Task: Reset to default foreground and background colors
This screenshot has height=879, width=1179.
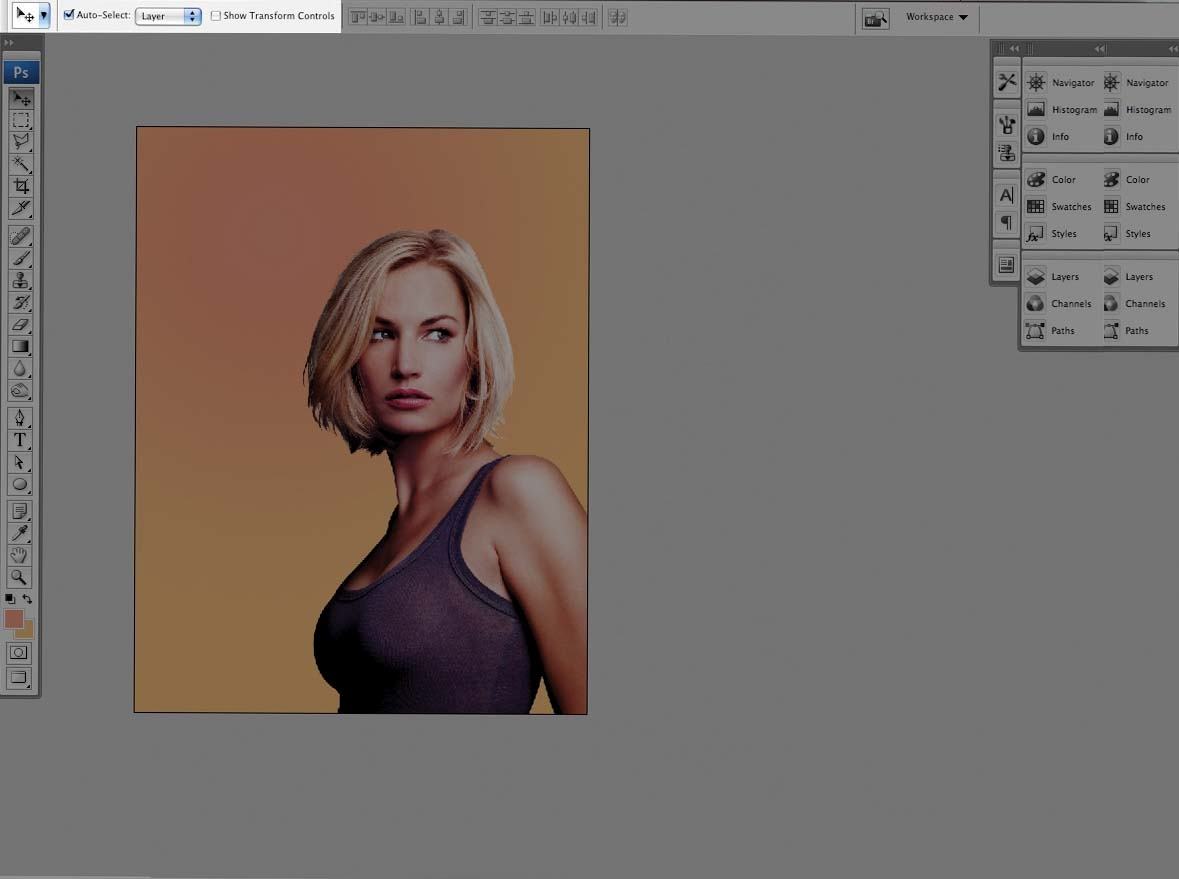Action: (x=10, y=599)
